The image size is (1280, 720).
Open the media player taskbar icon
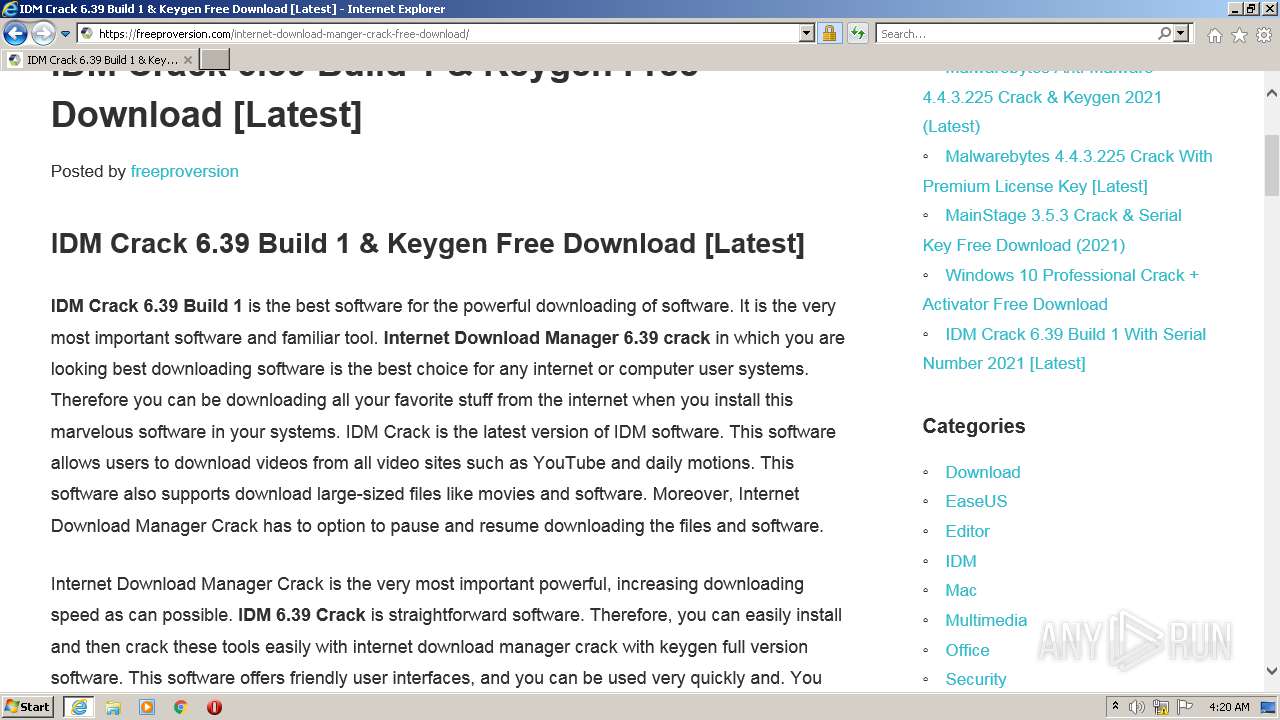[147, 707]
